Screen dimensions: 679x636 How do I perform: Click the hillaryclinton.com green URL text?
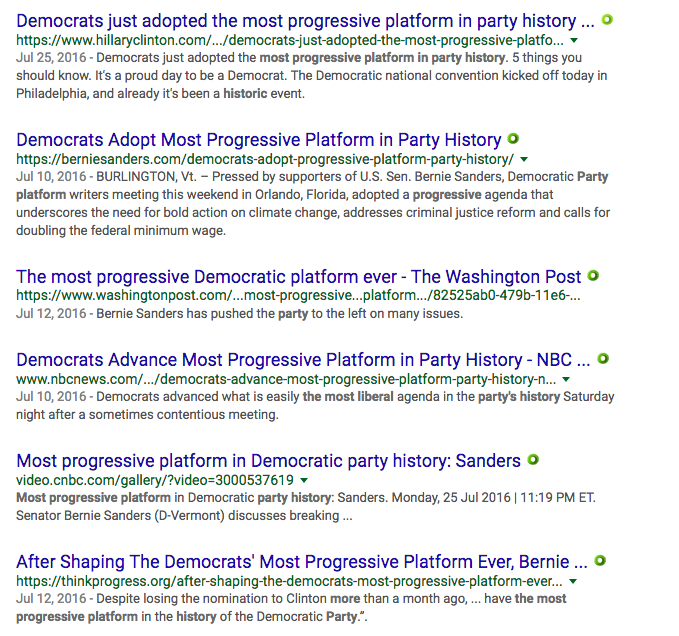(x=290, y=40)
